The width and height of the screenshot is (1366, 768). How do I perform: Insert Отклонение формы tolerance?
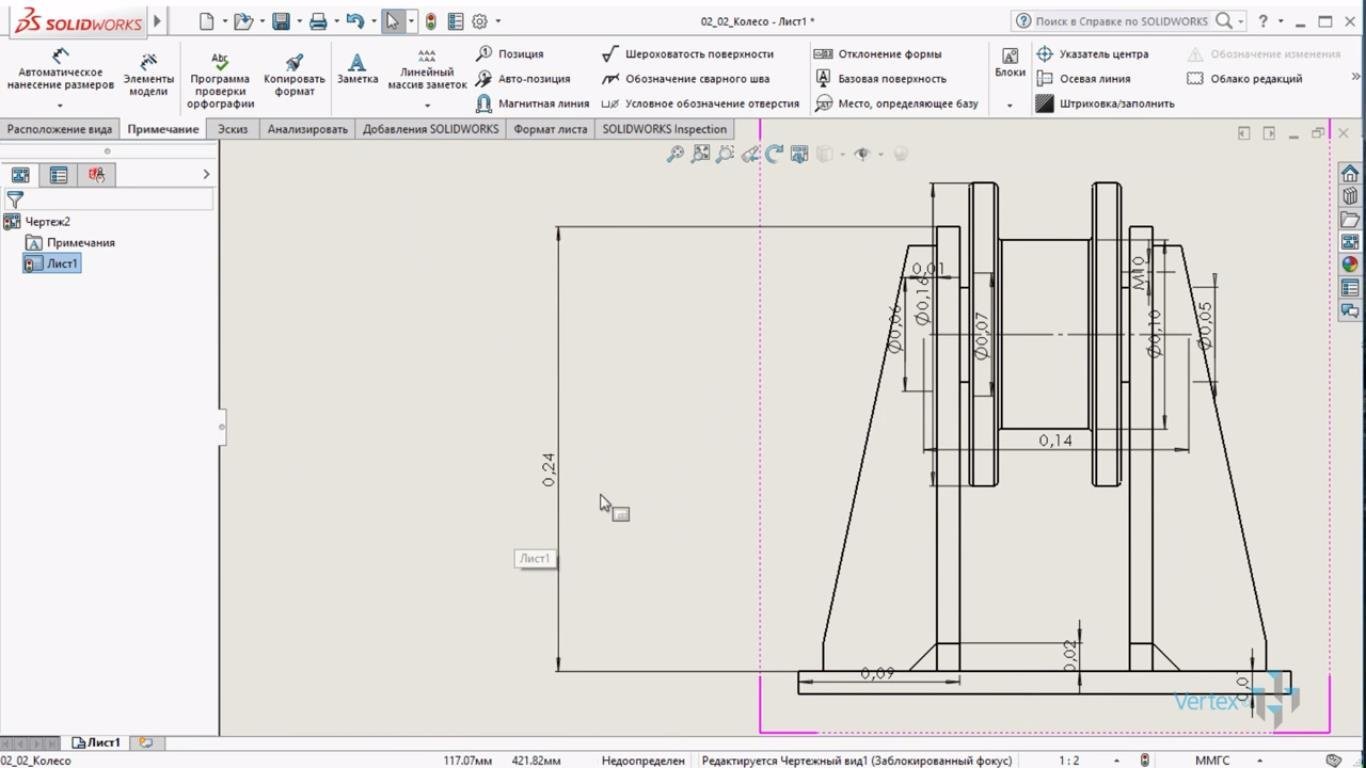pyautogui.click(x=878, y=54)
